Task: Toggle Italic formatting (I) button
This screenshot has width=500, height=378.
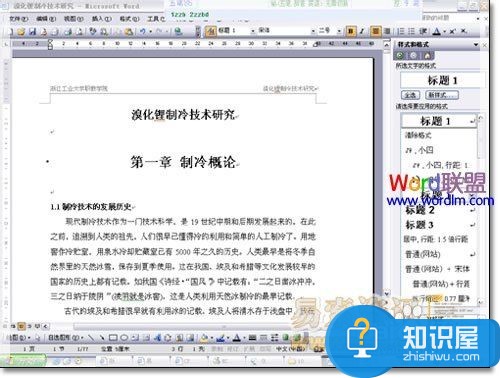Action: click(x=362, y=31)
